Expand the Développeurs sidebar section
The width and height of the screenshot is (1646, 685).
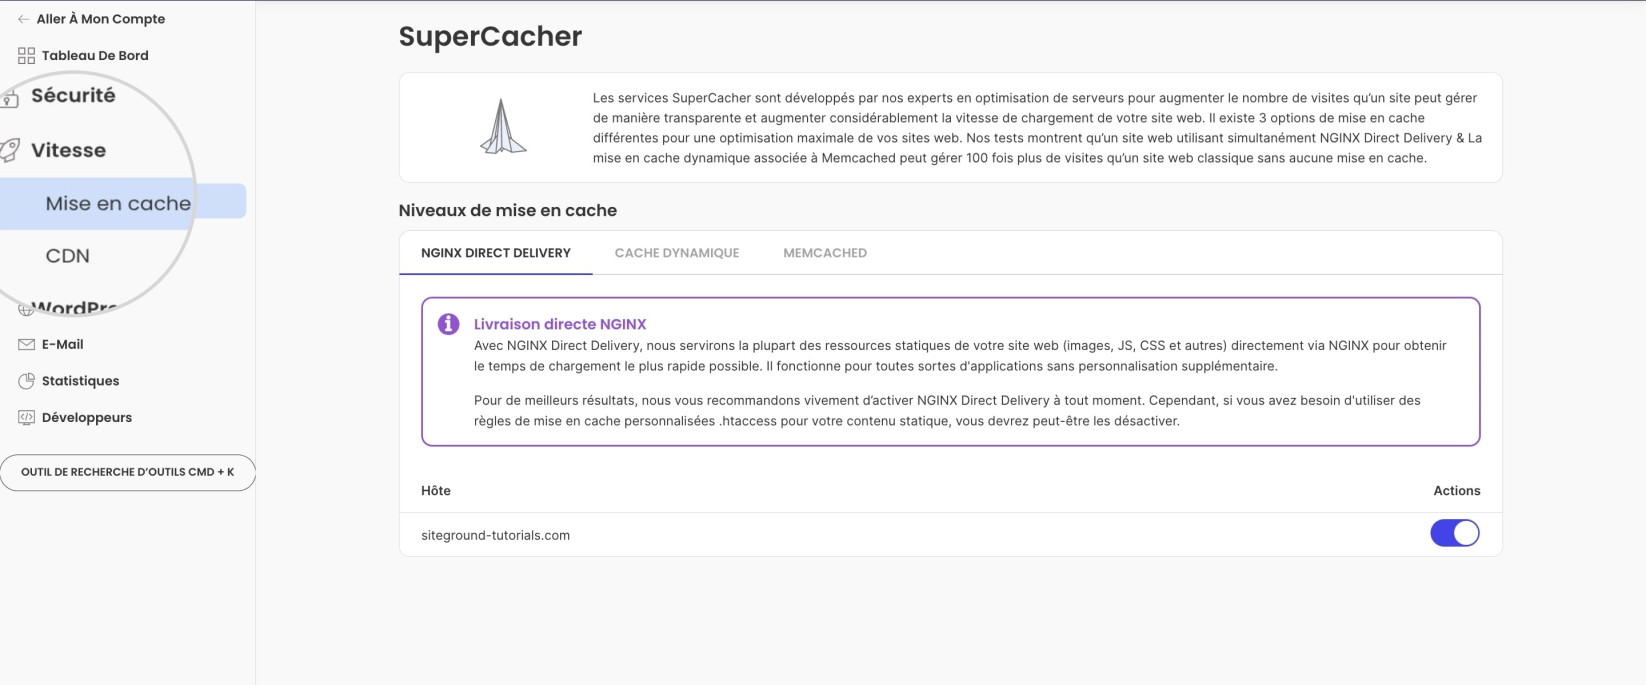87,418
